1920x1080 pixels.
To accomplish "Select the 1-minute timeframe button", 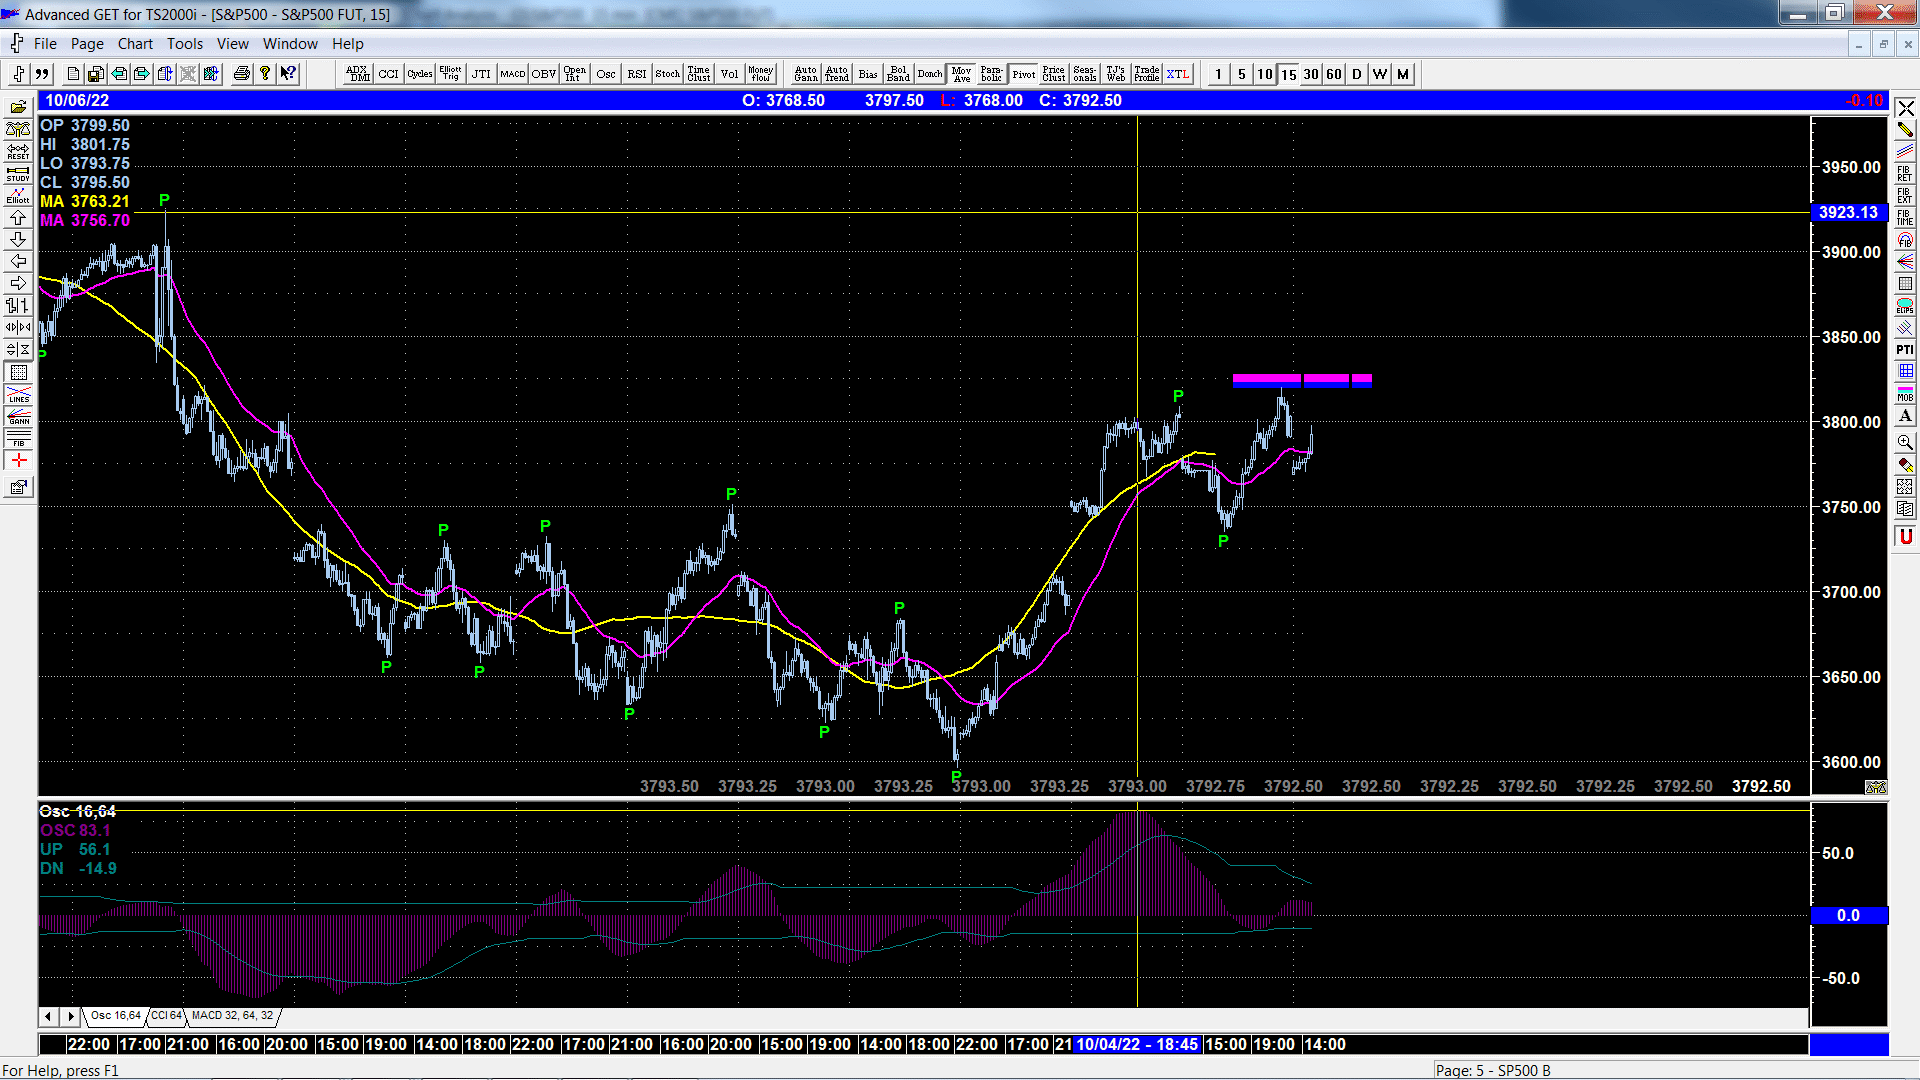I will click(x=1218, y=74).
